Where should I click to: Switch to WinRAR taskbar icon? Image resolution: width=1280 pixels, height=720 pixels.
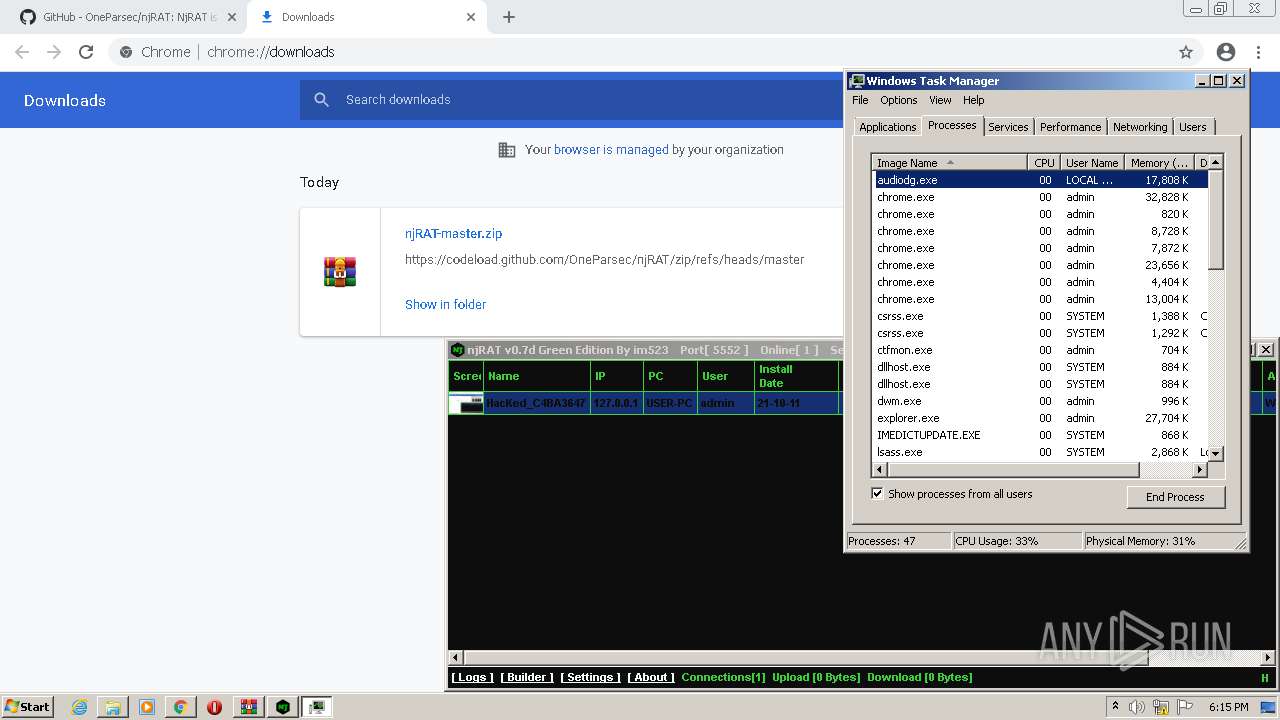[x=248, y=707]
